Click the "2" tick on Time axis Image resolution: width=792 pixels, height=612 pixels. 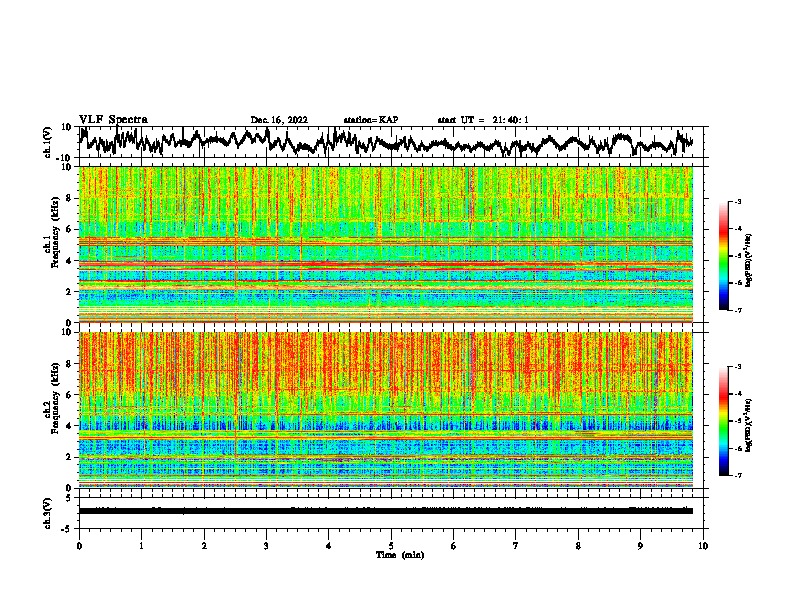204,546
